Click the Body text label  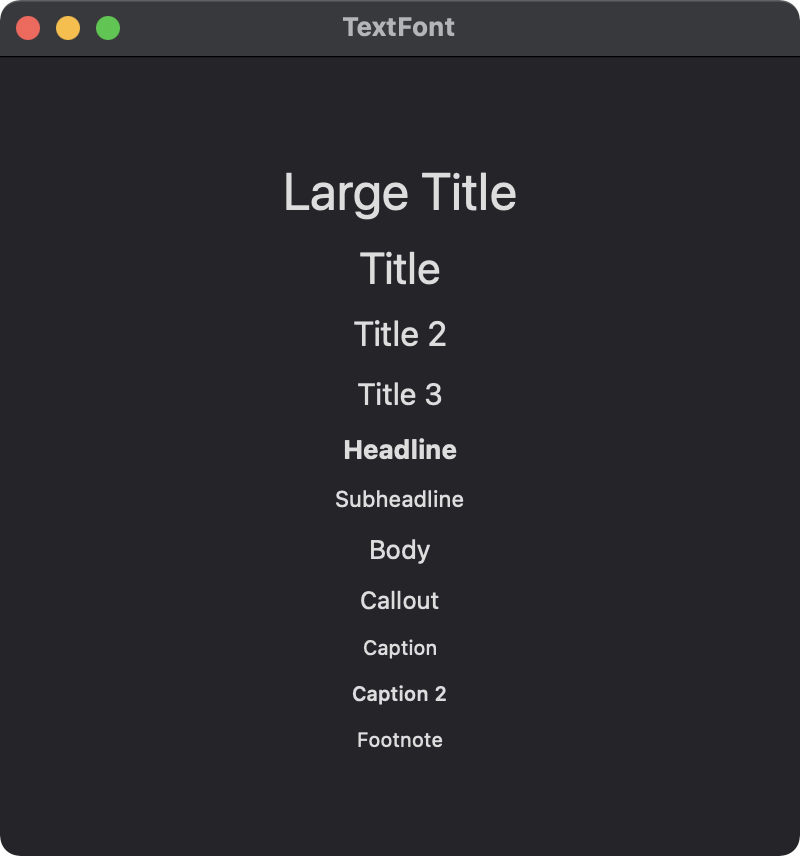click(x=400, y=550)
